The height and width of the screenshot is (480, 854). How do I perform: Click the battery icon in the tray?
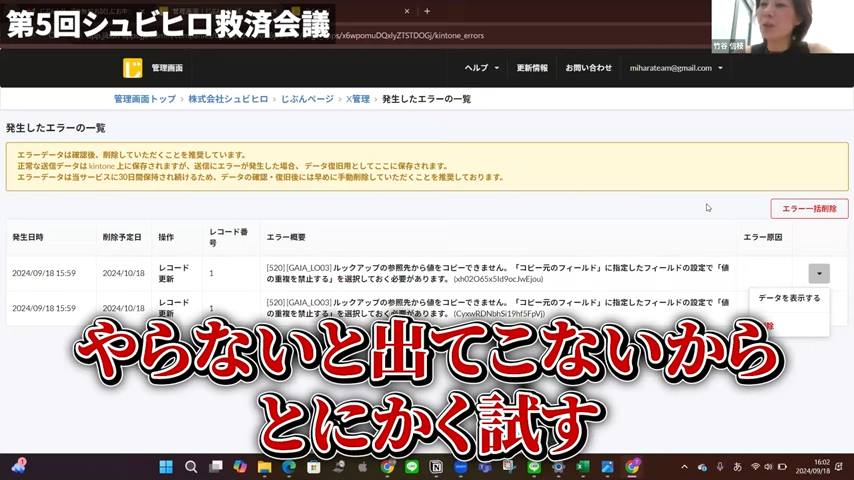[x=783, y=467]
